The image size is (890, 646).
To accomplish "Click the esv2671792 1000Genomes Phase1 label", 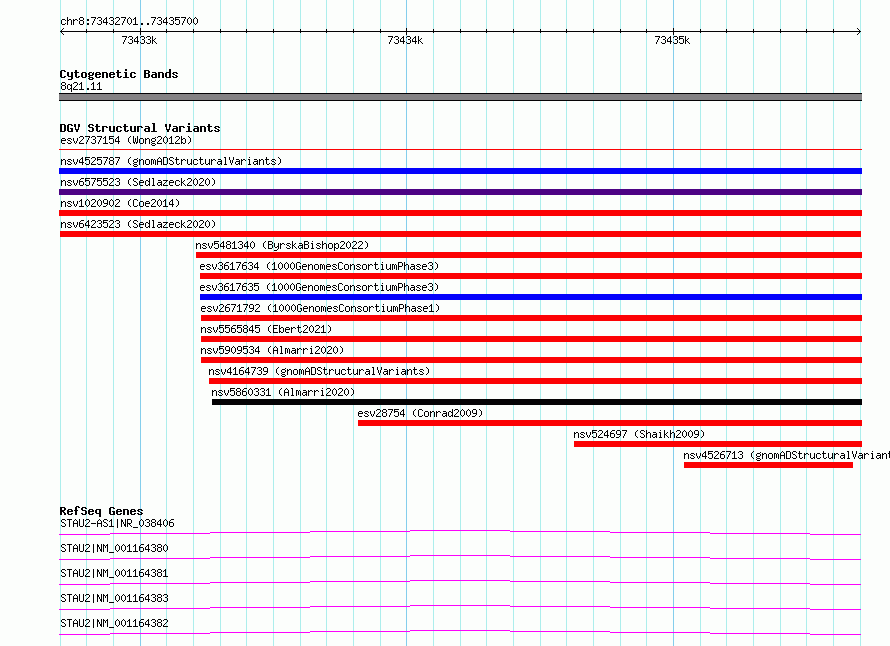I will coord(320,308).
